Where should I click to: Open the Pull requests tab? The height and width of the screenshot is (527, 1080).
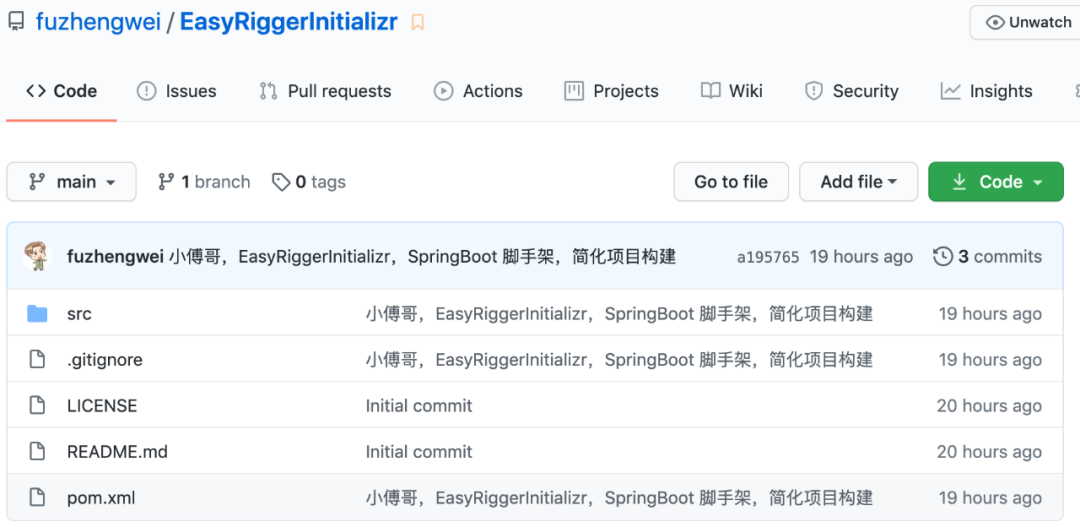click(325, 91)
